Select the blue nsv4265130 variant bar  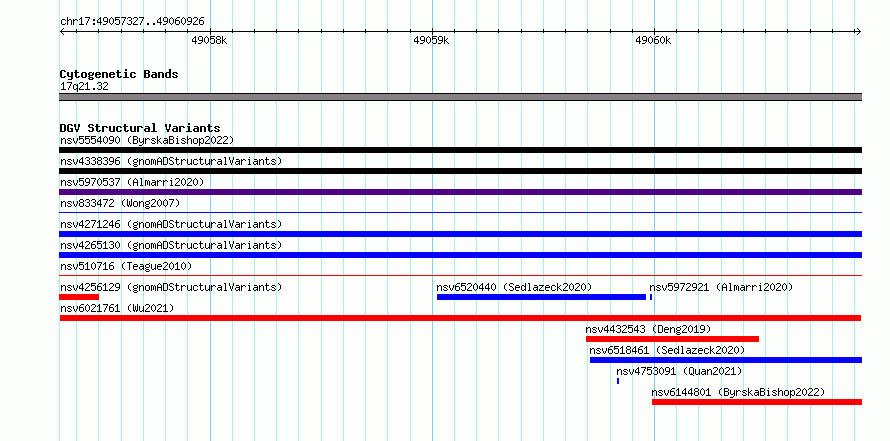point(460,255)
